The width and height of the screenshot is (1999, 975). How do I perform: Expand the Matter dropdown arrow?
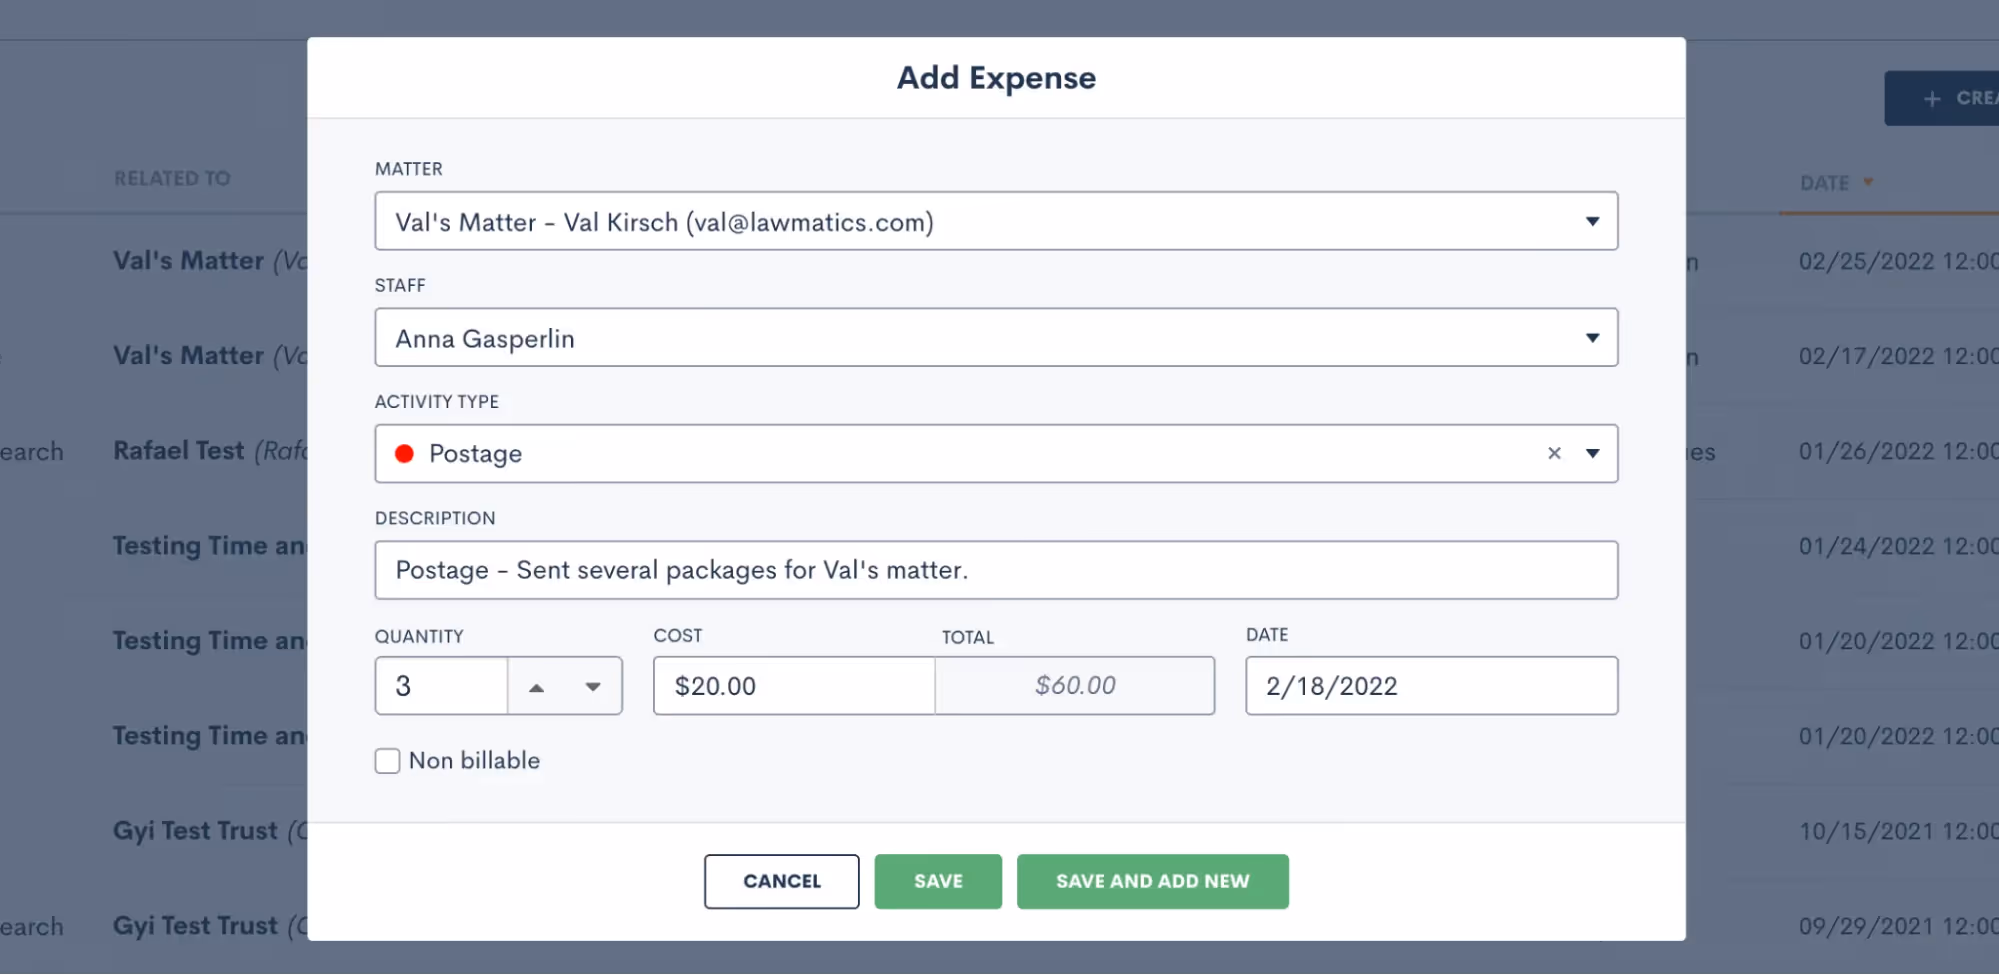(1592, 221)
